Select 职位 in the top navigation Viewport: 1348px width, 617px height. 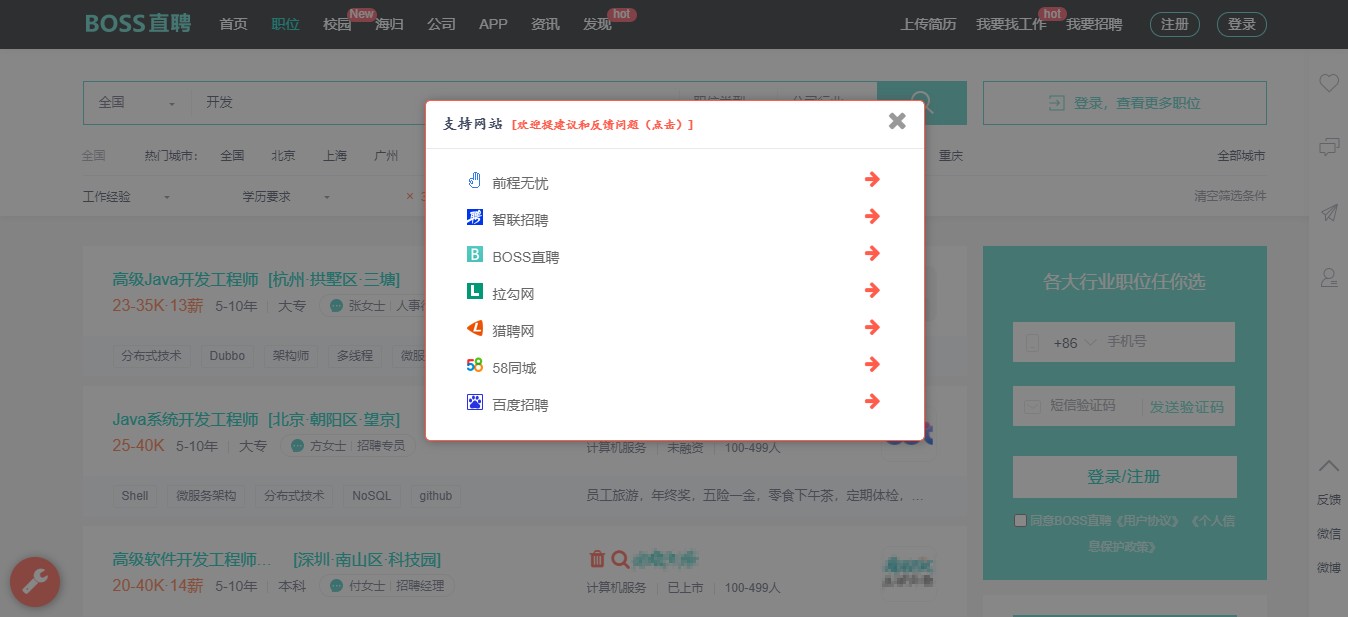(285, 24)
